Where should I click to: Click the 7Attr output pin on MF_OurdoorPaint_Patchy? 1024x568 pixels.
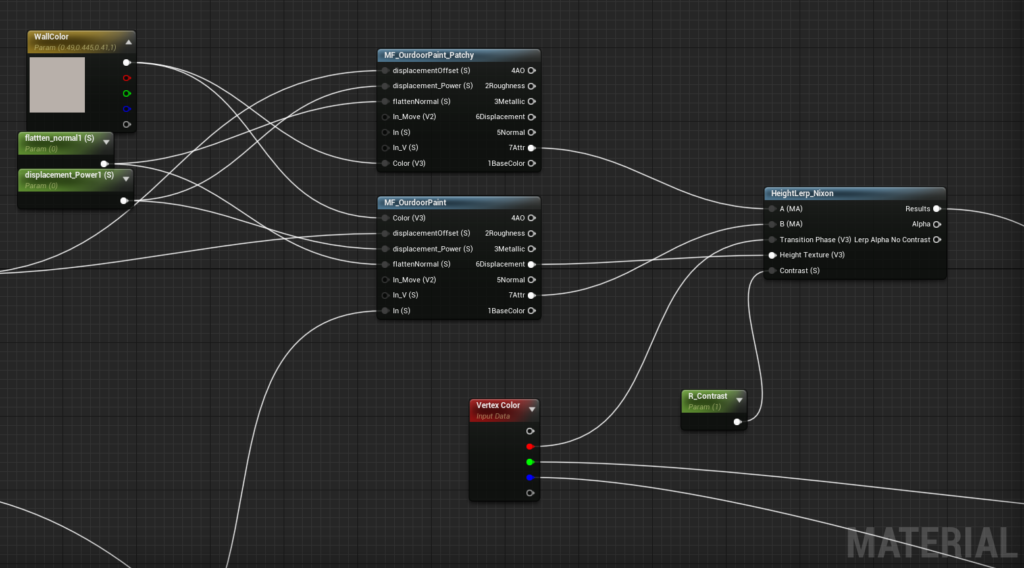tap(531, 148)
